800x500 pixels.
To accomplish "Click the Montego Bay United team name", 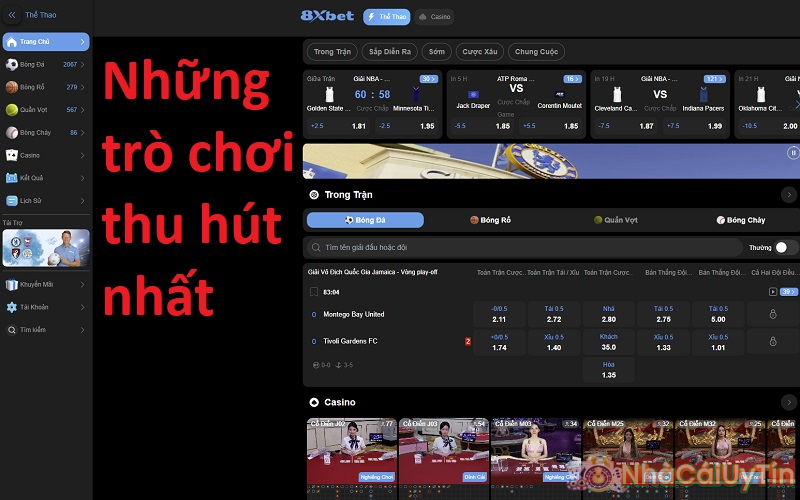I will (x=354, y=314).
